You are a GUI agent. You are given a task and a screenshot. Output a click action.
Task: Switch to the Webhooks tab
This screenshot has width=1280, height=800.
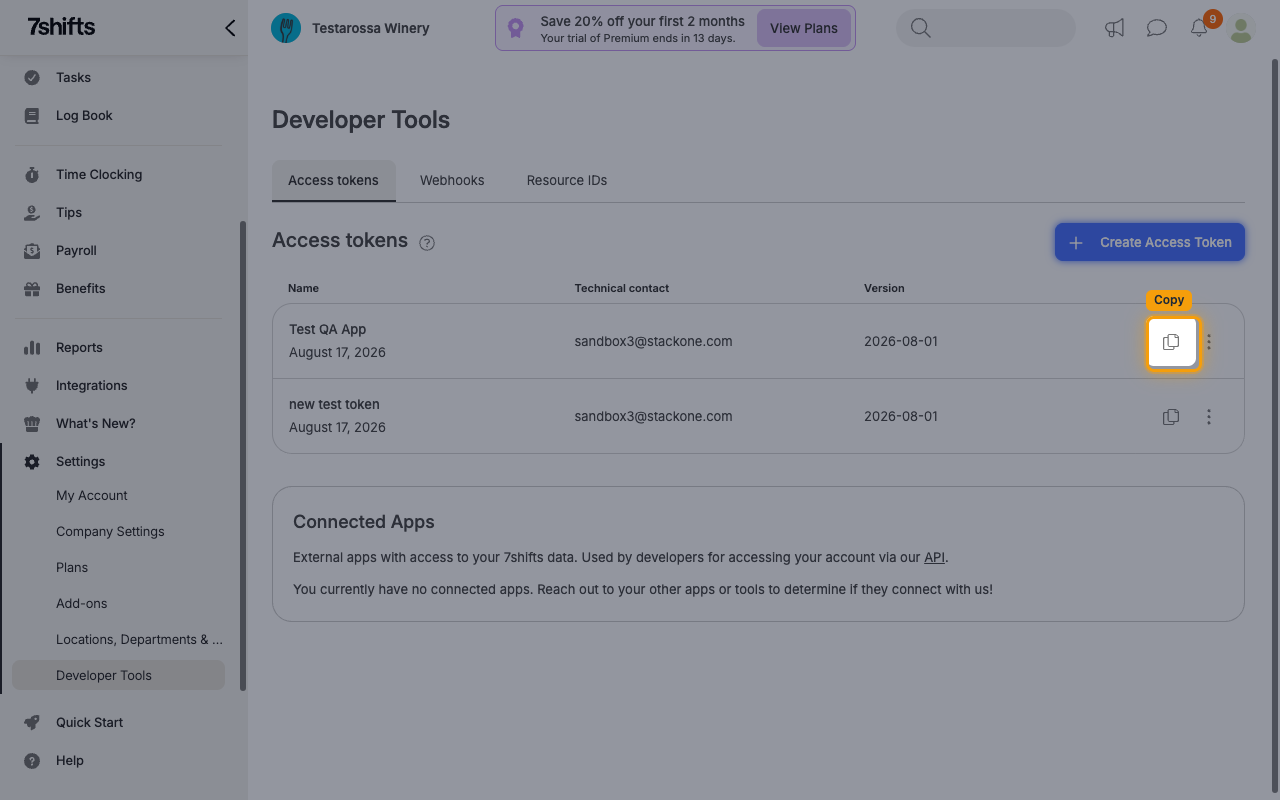tap(452, 180)
